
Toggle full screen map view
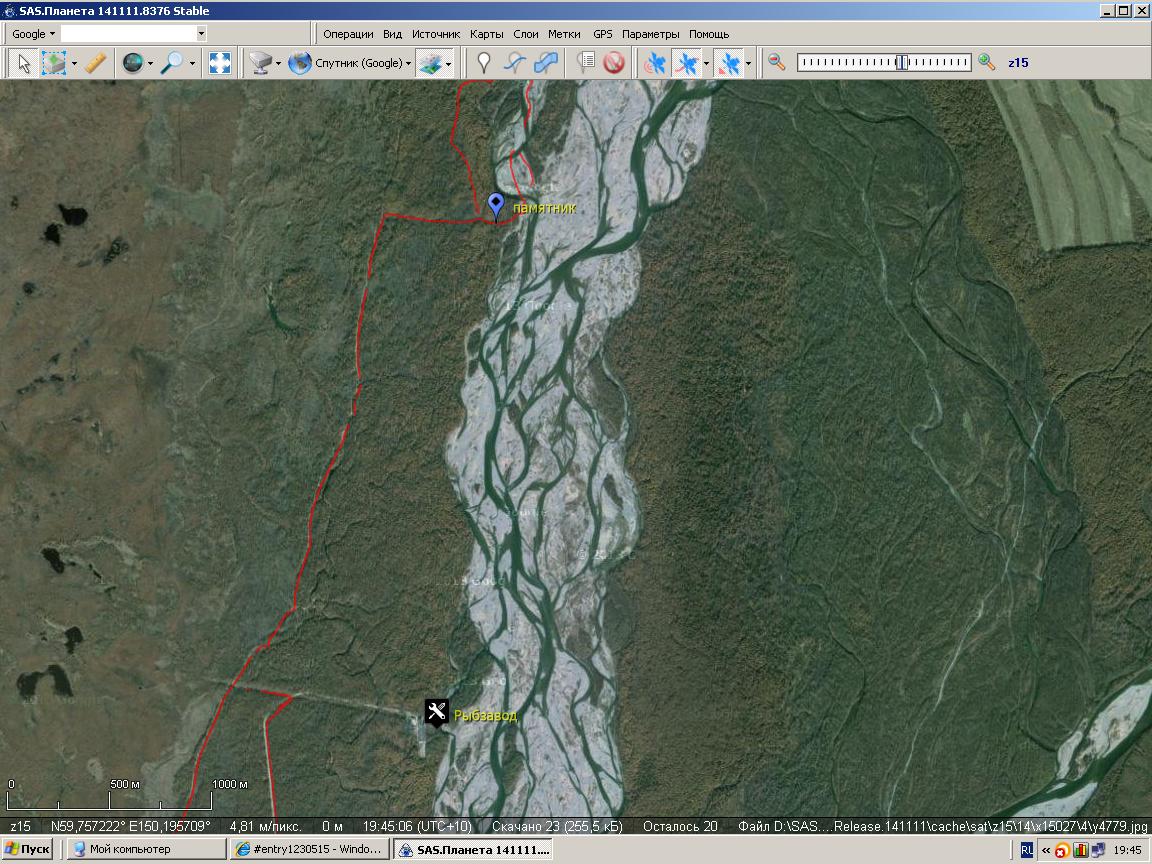[219, 63]
